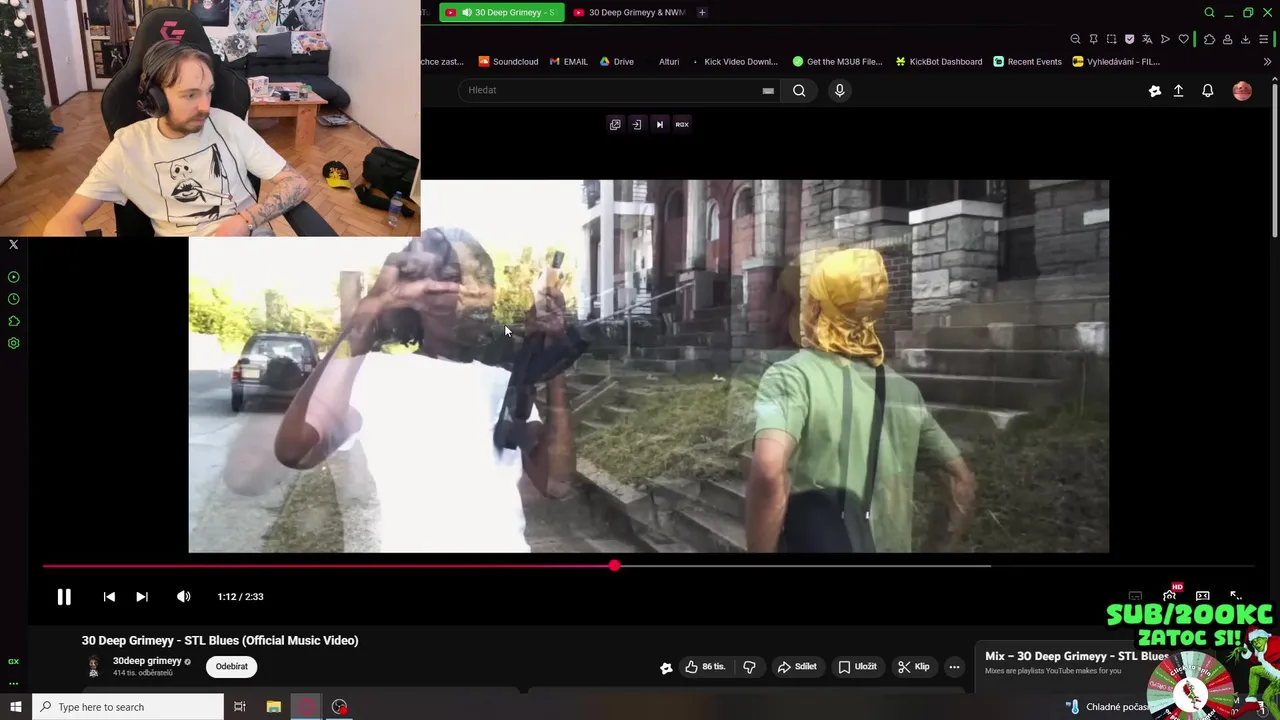This screenshot has height=720, width=1280.
Task: Switch to the 30 Deep Grimeyy & NWM tab
Action: (629, 12)
